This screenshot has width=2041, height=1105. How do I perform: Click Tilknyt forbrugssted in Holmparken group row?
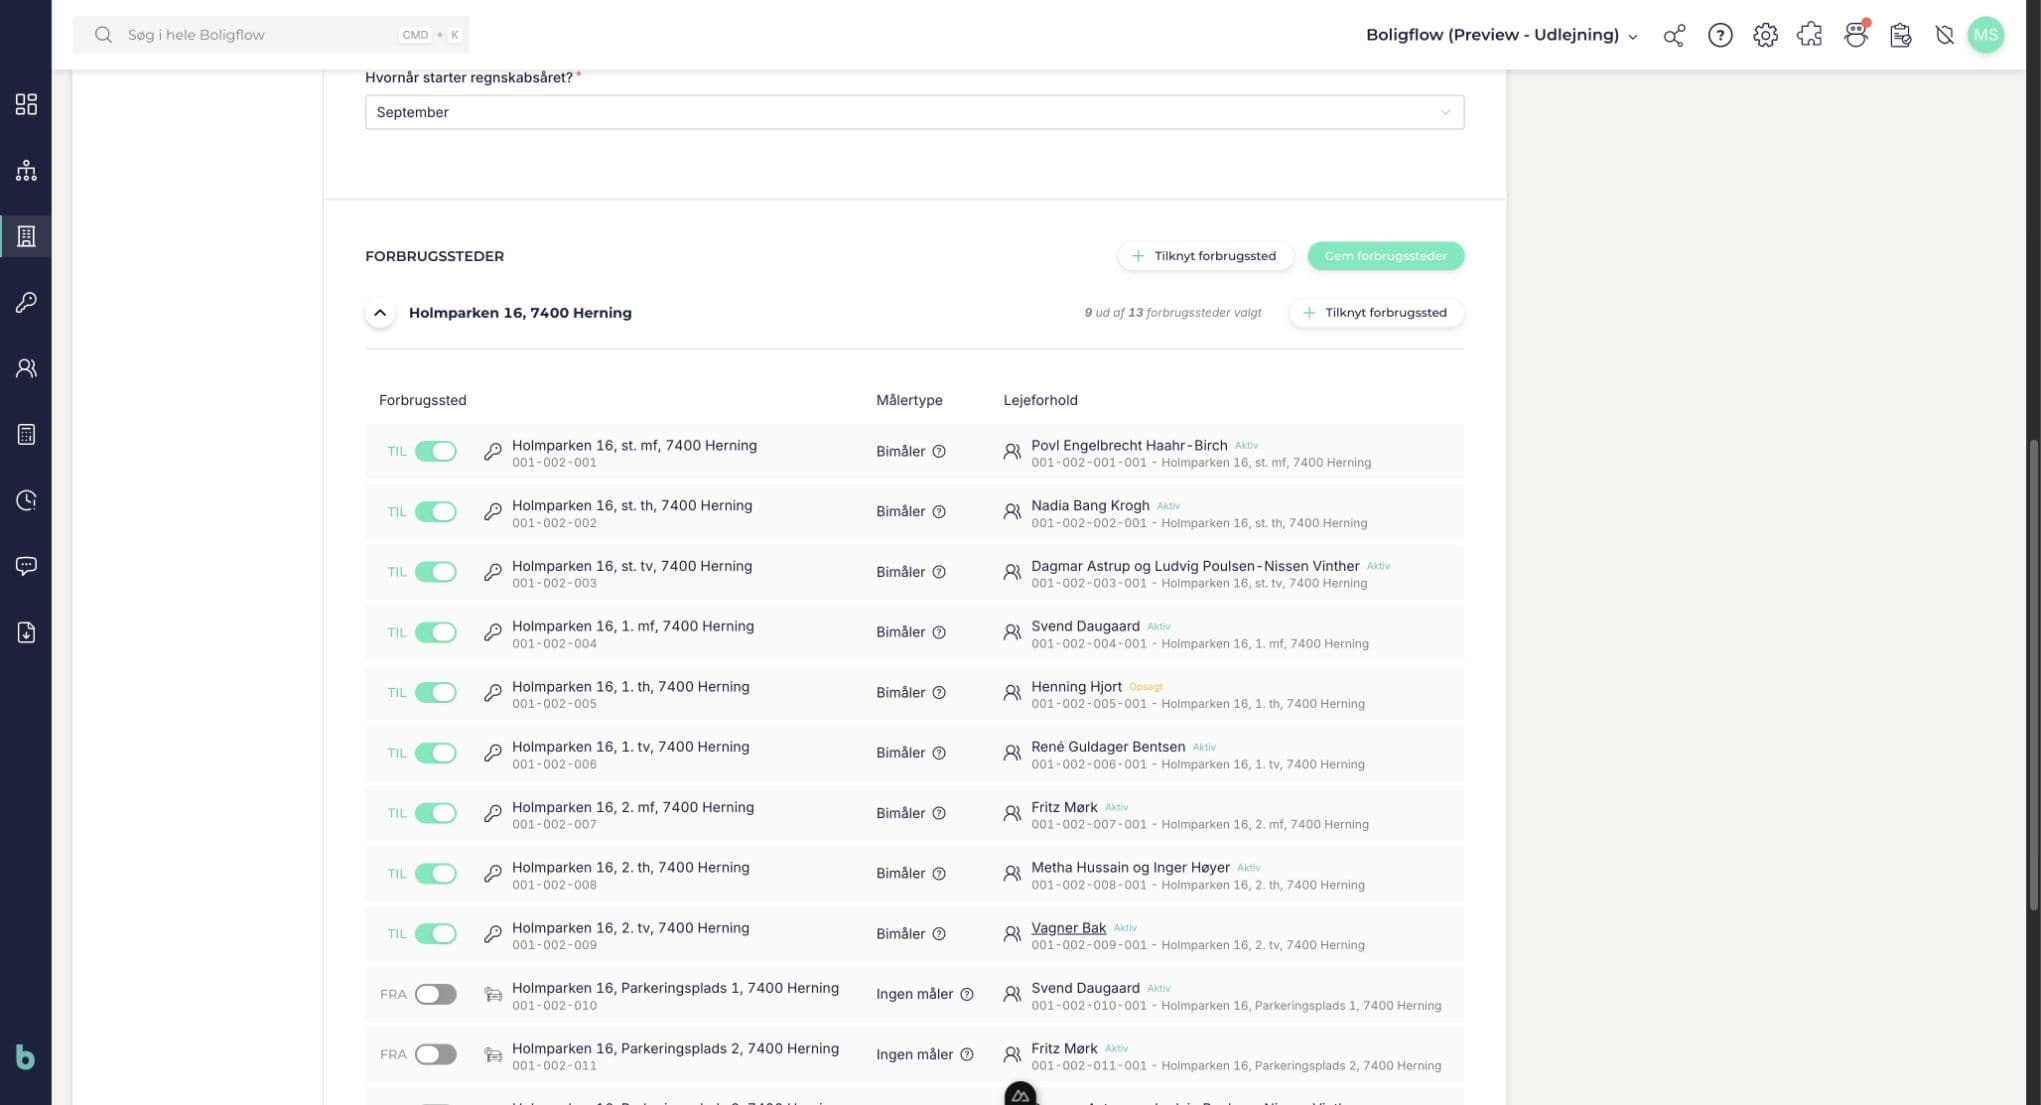click(x=1376, y=313)
